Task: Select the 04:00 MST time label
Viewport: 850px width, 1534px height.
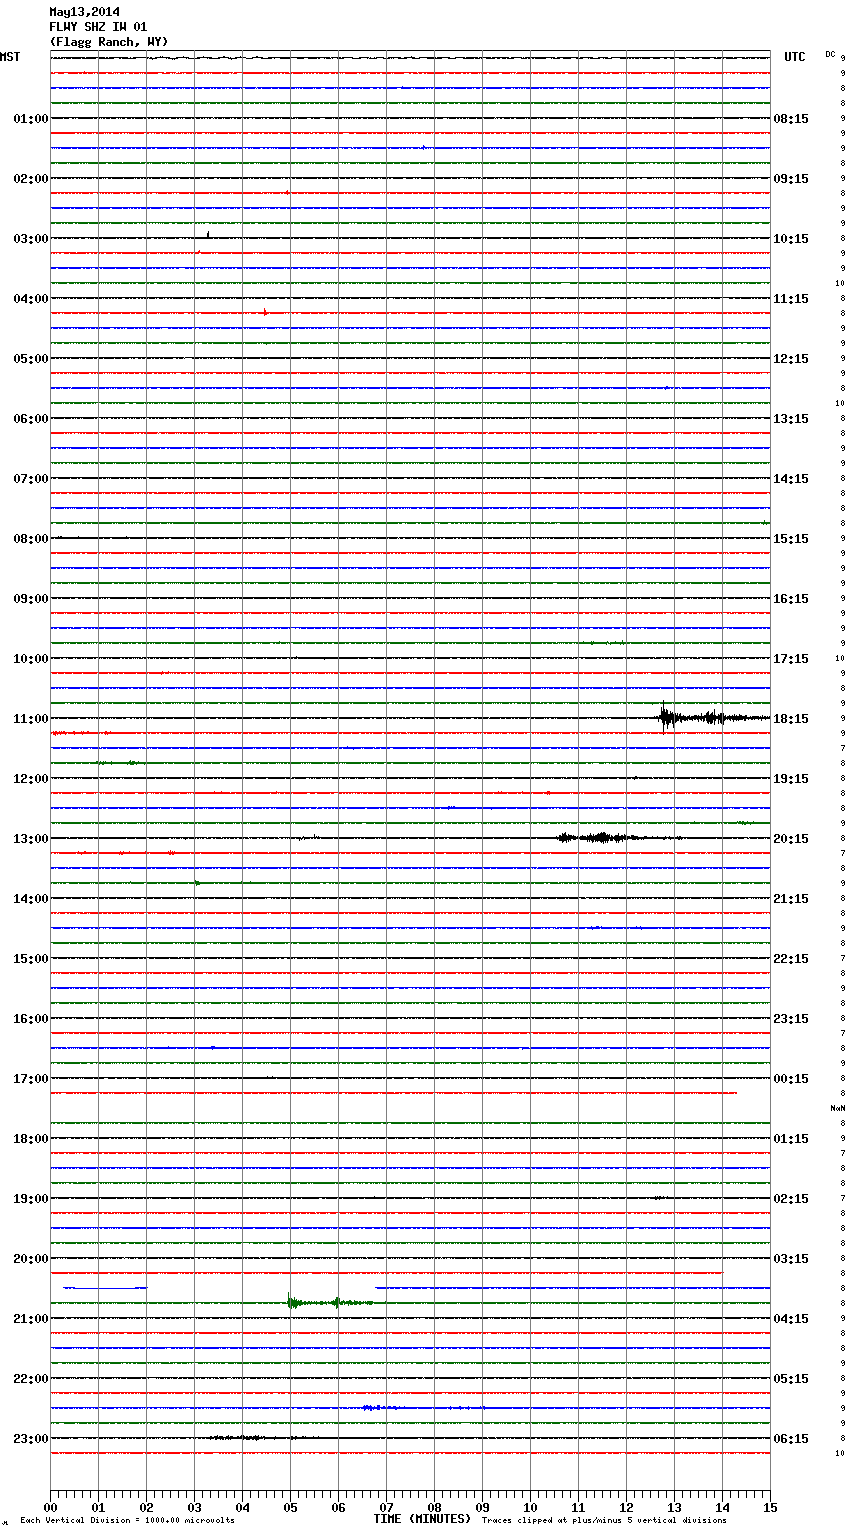Action: (x=31, y=299)
